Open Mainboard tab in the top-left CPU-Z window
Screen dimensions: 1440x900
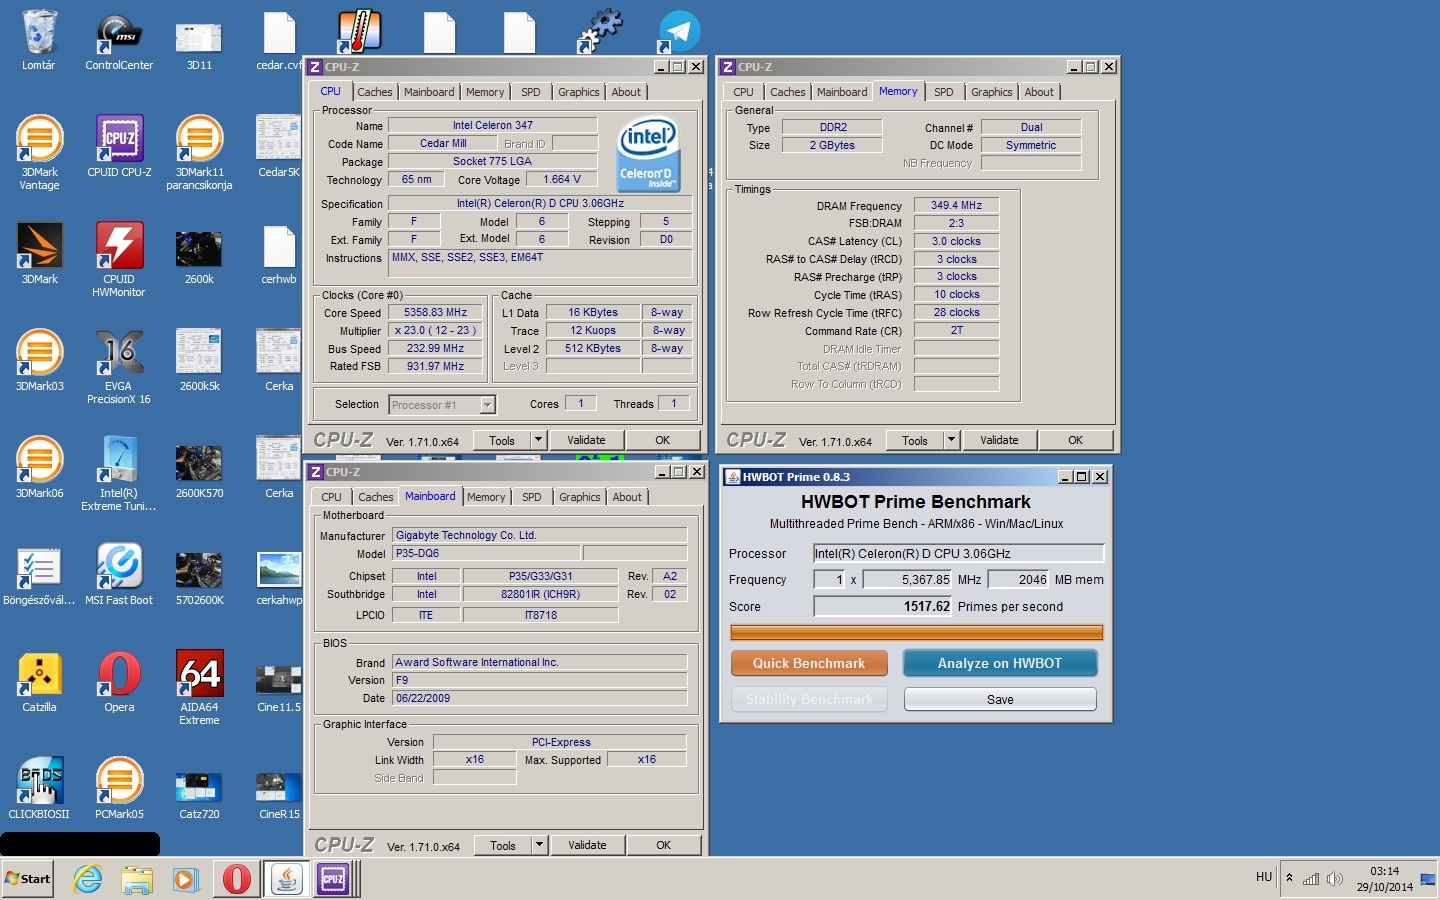pos(429,92)
